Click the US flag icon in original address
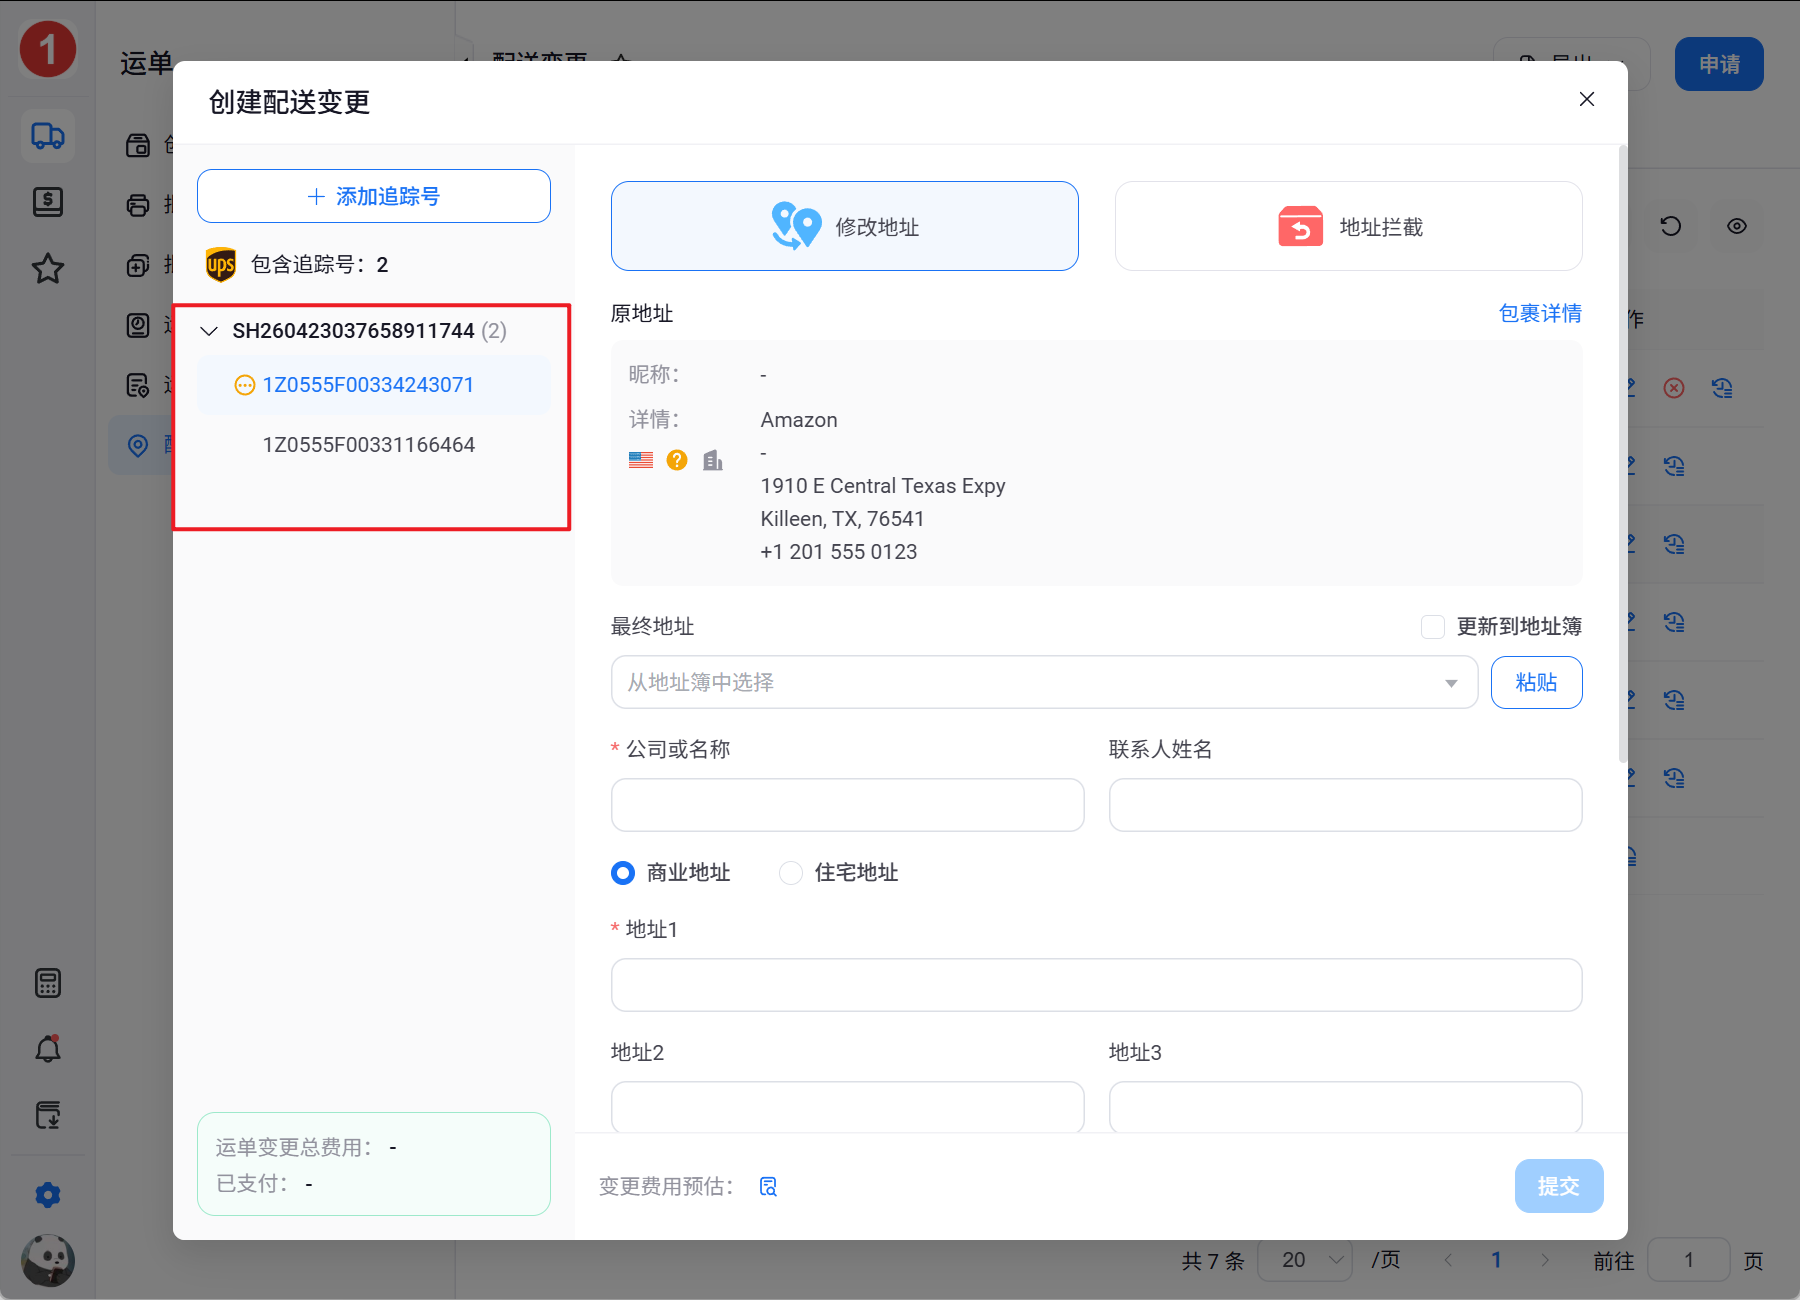 click(x=641, y=460)
